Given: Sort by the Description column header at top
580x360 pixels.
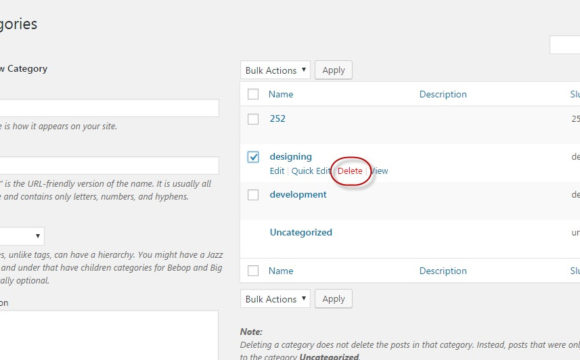Looking at the screenshot, I should tap(443, 94).
